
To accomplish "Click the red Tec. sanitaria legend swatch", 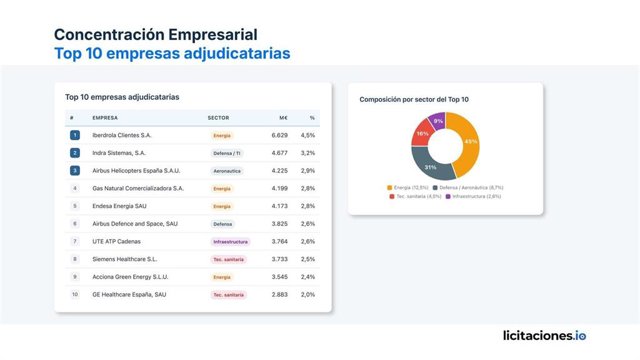I will 392,196.
